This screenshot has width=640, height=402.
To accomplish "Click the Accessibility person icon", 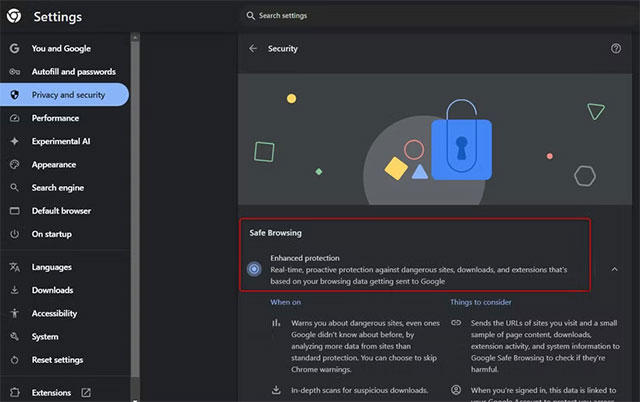I will click(x=14, y=313).
